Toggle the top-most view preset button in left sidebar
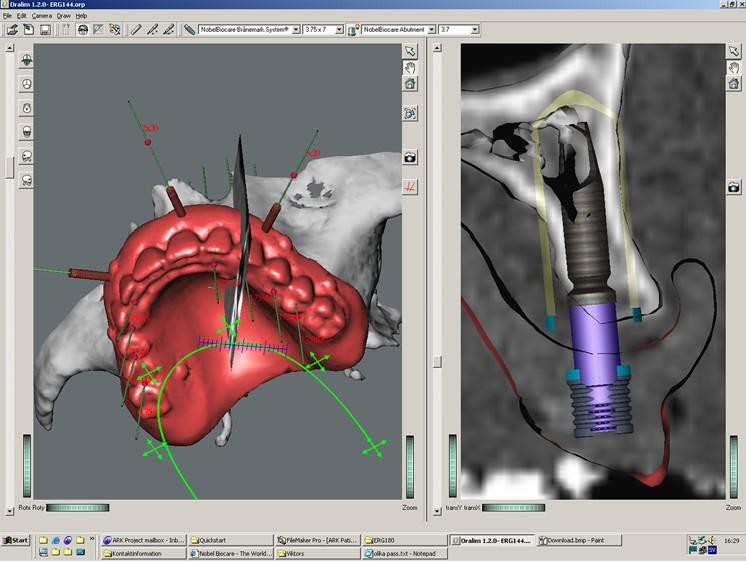The width and height of the screenshot is (746, 562). (x=26, y=60)
